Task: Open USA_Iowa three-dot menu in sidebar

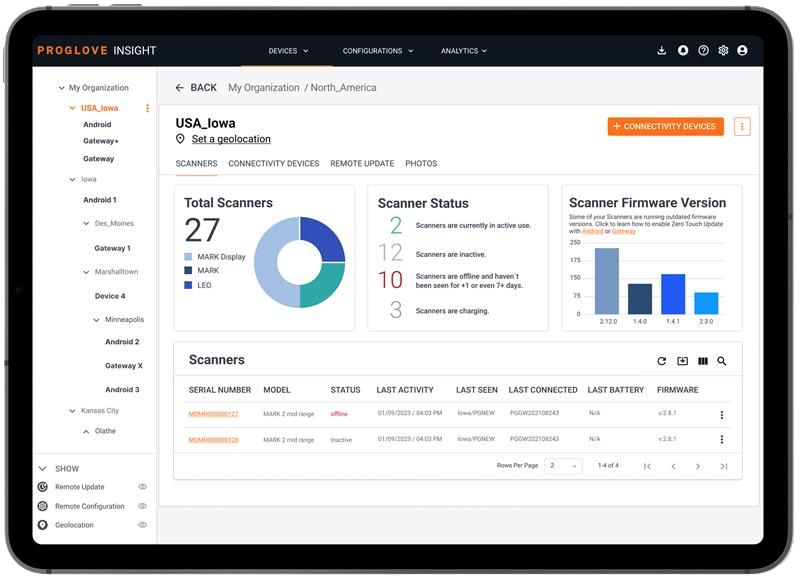Action: 147,108
